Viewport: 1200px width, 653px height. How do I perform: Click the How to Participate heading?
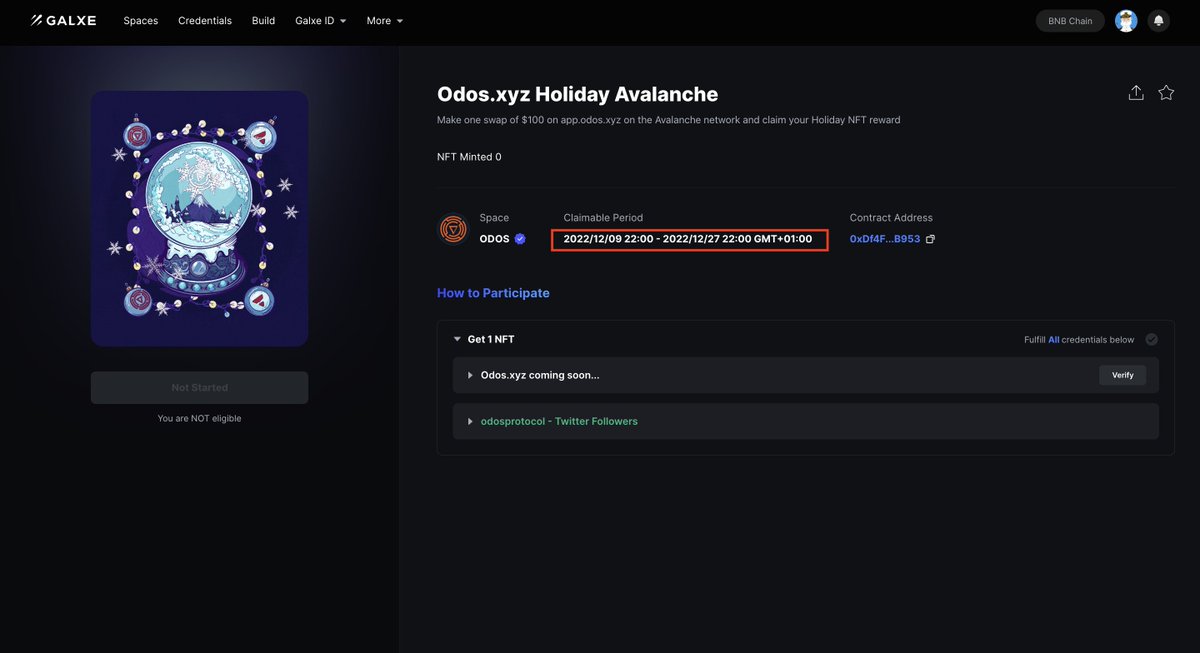493,293
